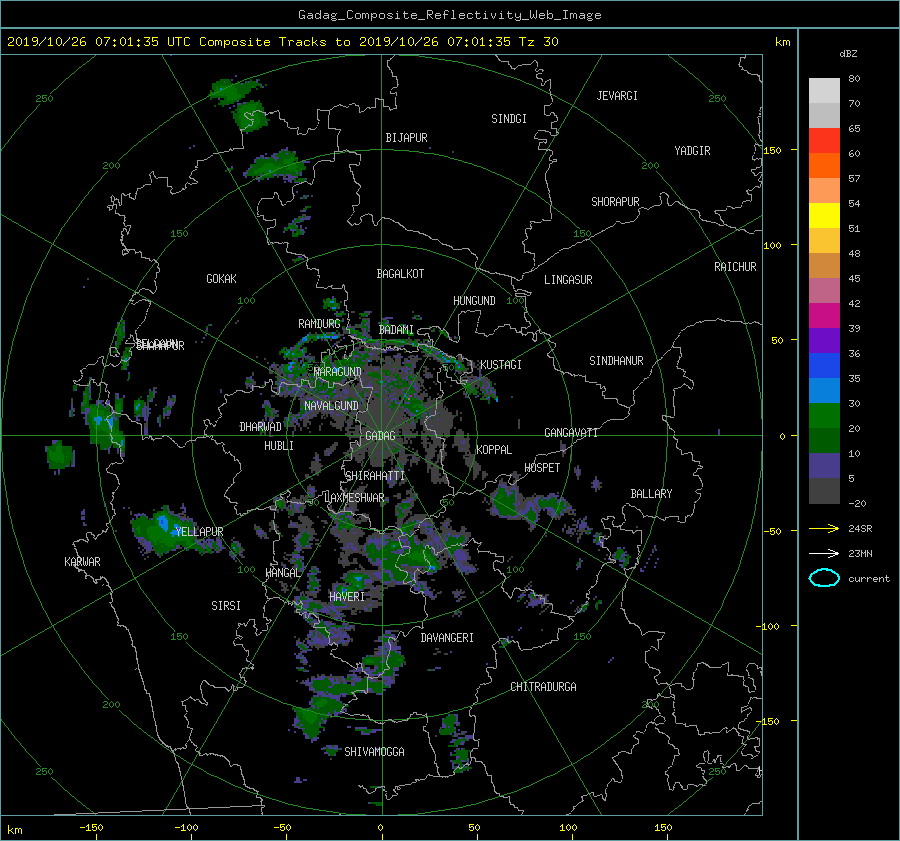Click the LINGASUR city label
Viewport: 900px width, 841px height.
(x=568, y=280)
